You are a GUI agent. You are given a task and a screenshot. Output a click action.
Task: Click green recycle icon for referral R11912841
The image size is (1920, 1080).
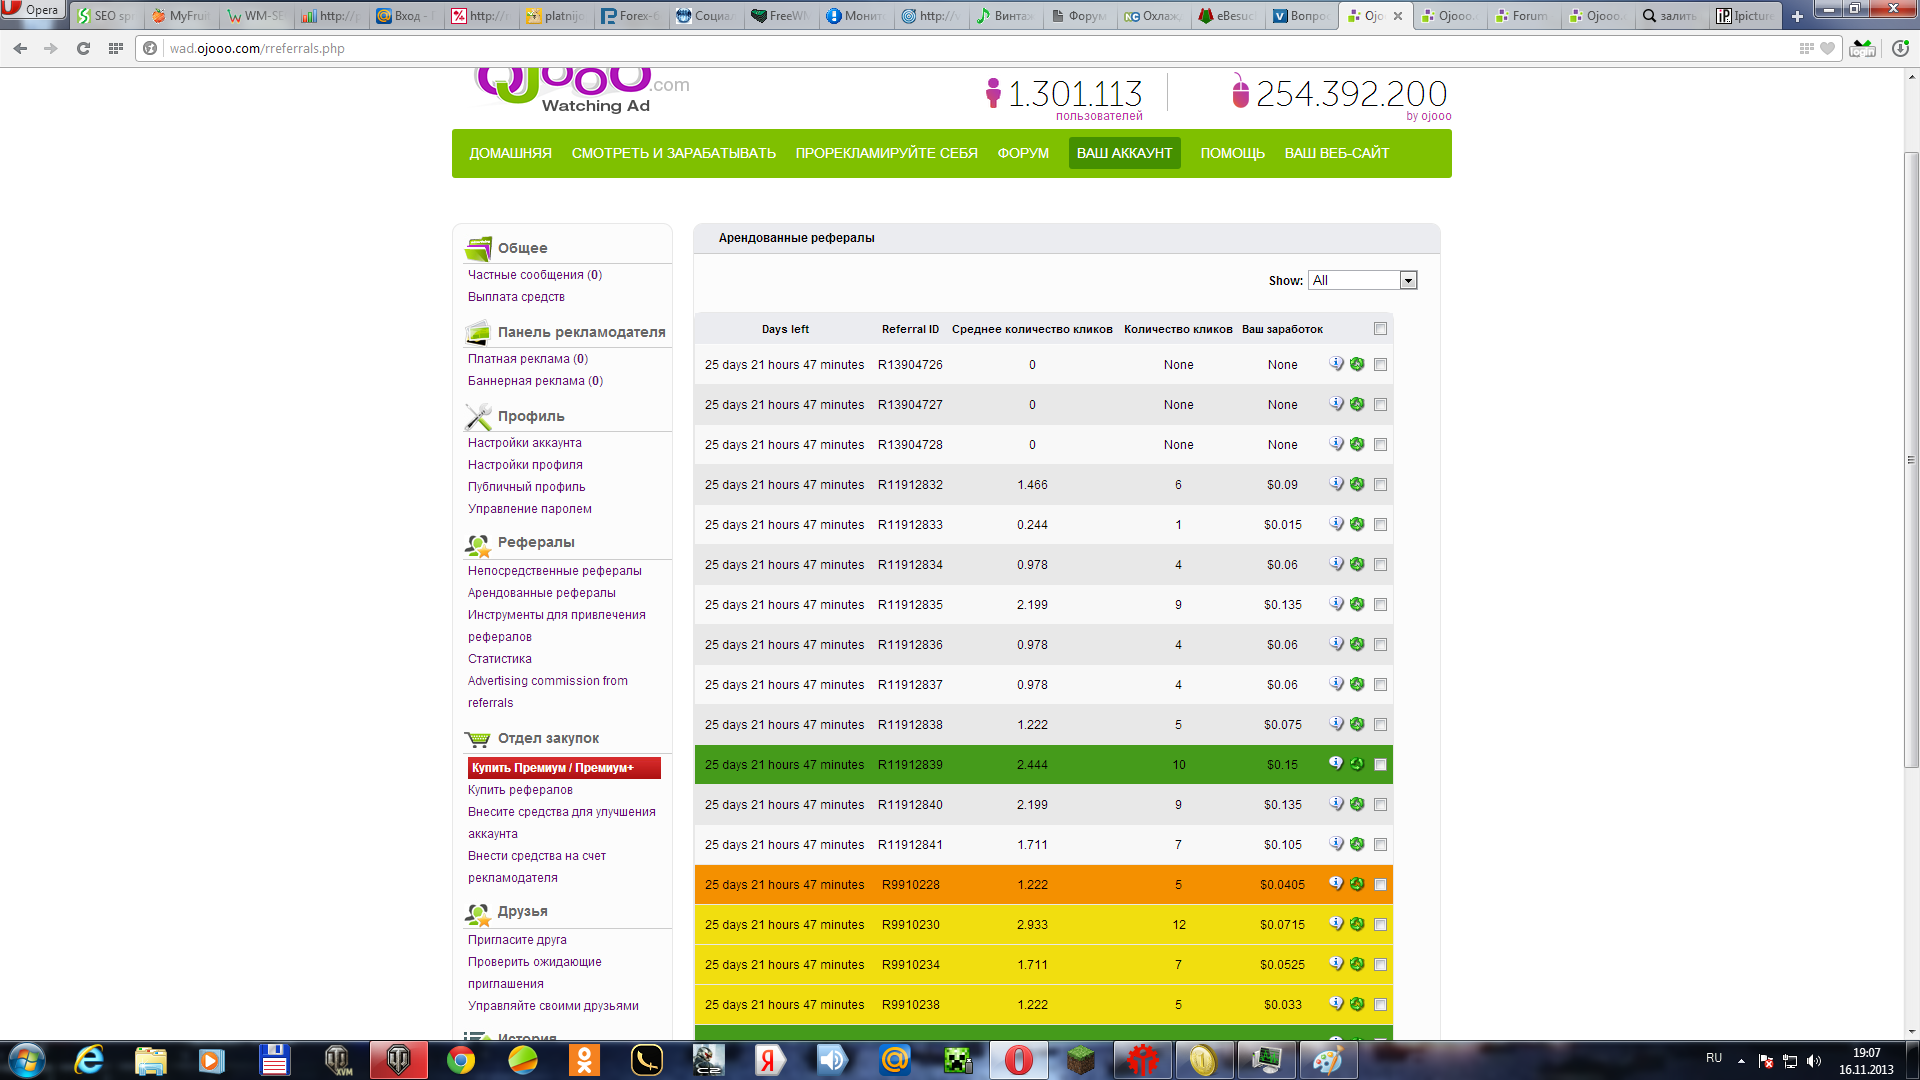[x=1357, y=844]
